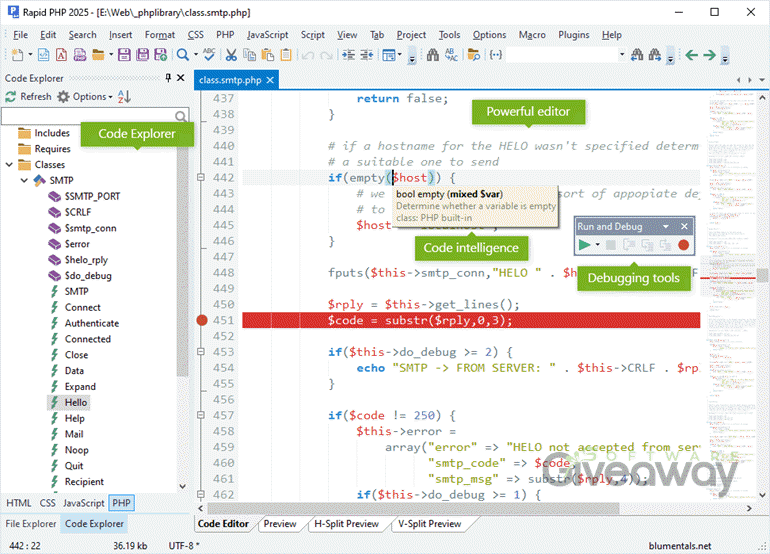This screenshot has width=770, height=554.
Task: Paste with the clipboard Paste icon
Action: tap(268, 55)
